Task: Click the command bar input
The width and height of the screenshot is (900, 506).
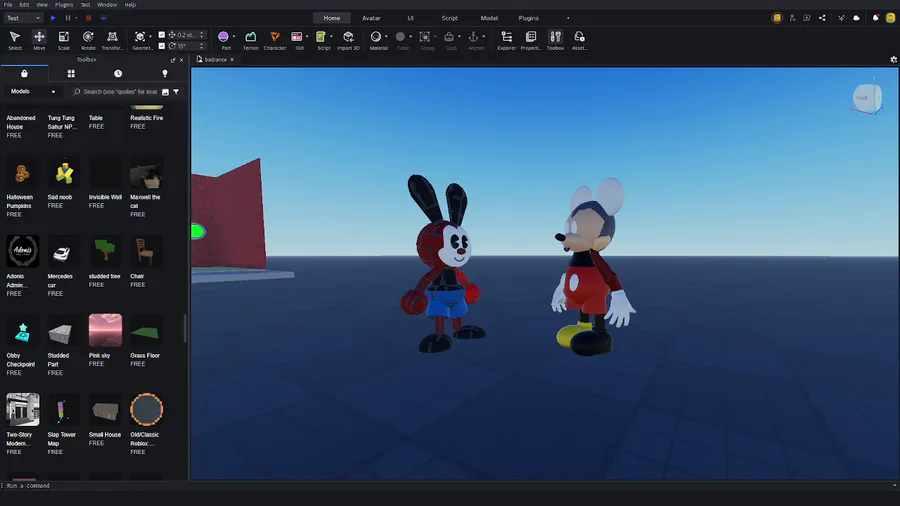Action: (448, 486)
